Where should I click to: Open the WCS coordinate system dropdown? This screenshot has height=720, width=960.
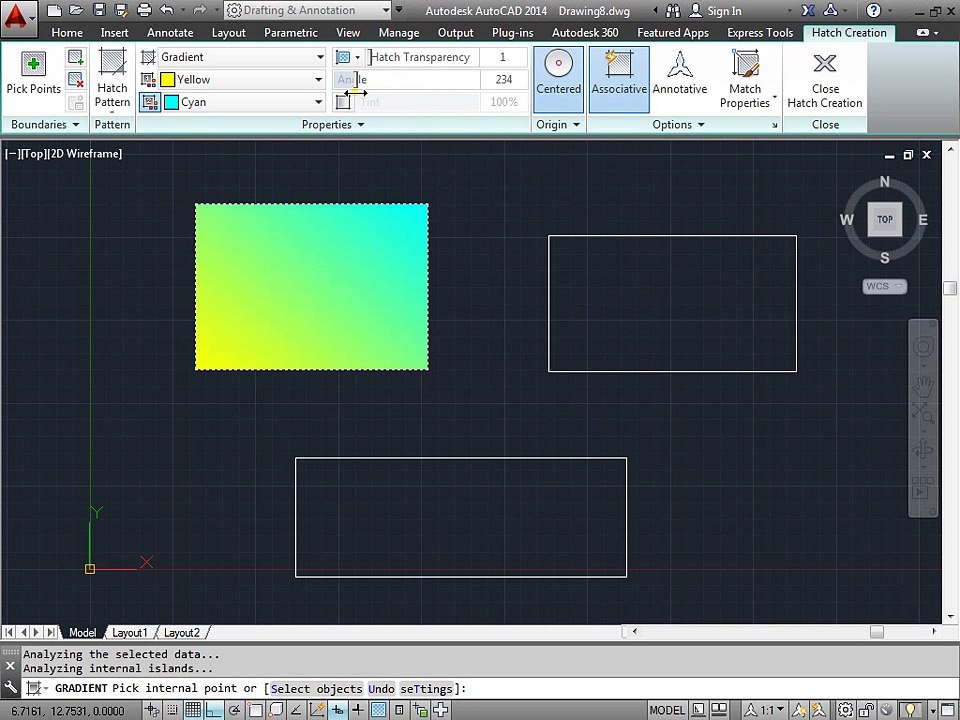885,286
